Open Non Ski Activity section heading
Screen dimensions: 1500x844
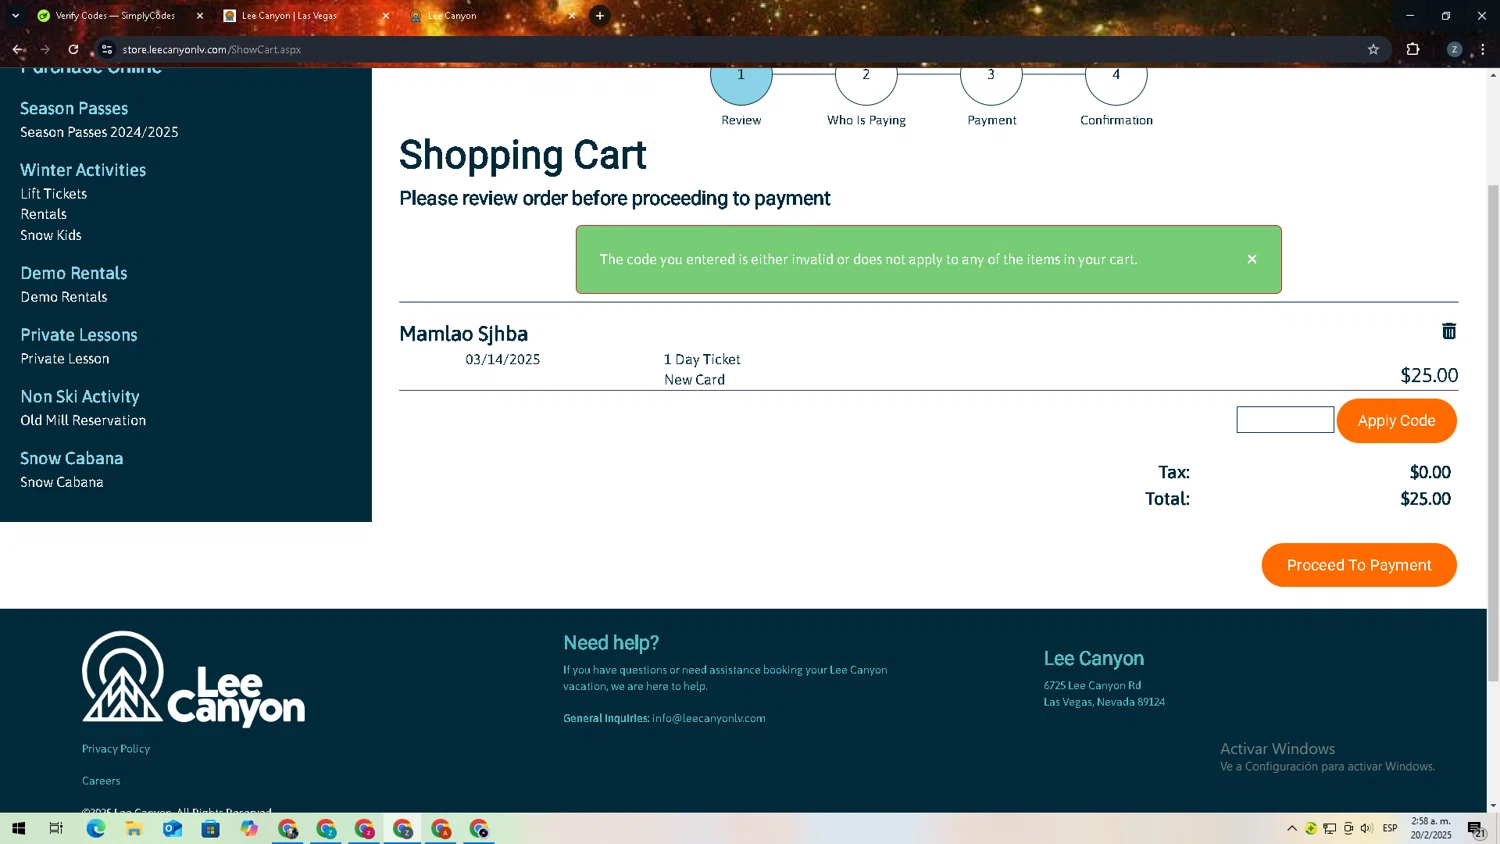(80, 397)
